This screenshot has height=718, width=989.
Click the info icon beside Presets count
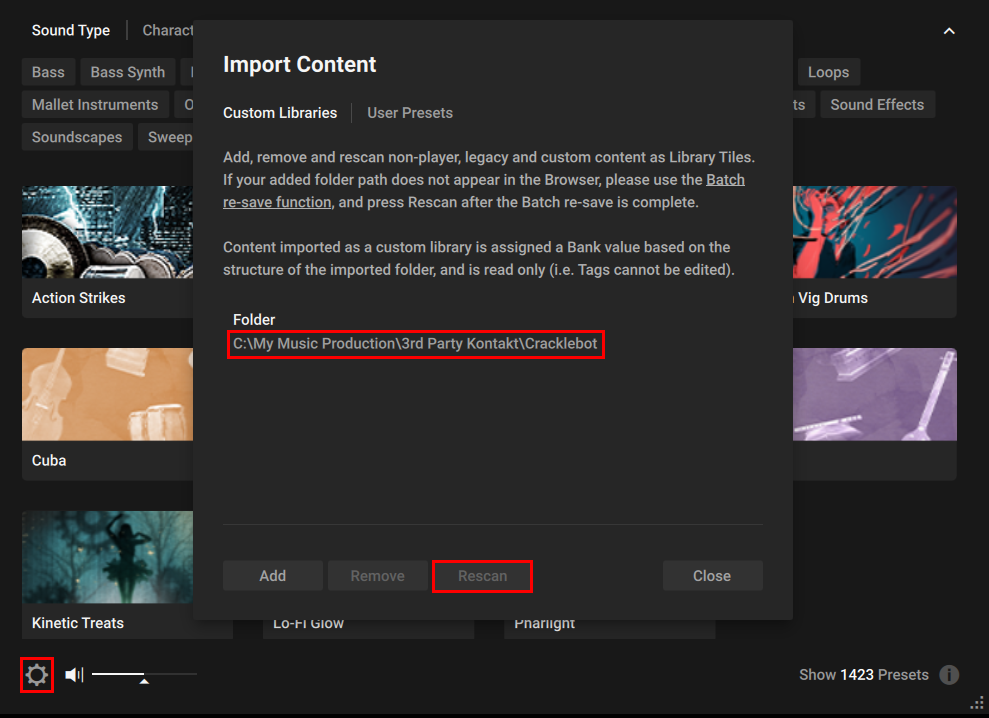[949, 675]
